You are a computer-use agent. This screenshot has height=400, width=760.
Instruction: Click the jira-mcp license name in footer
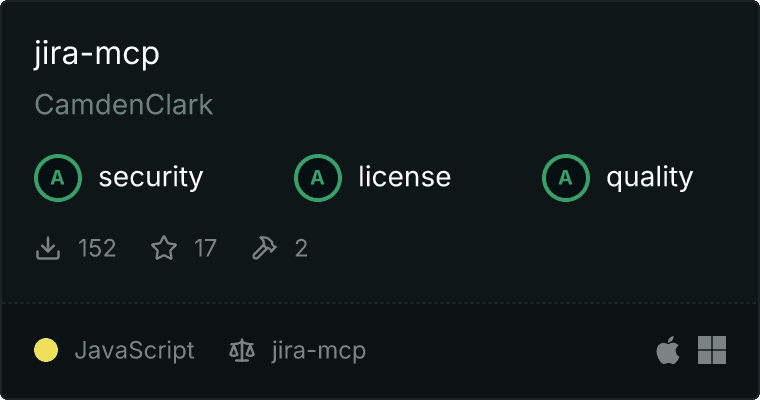[x=318, y=351]
